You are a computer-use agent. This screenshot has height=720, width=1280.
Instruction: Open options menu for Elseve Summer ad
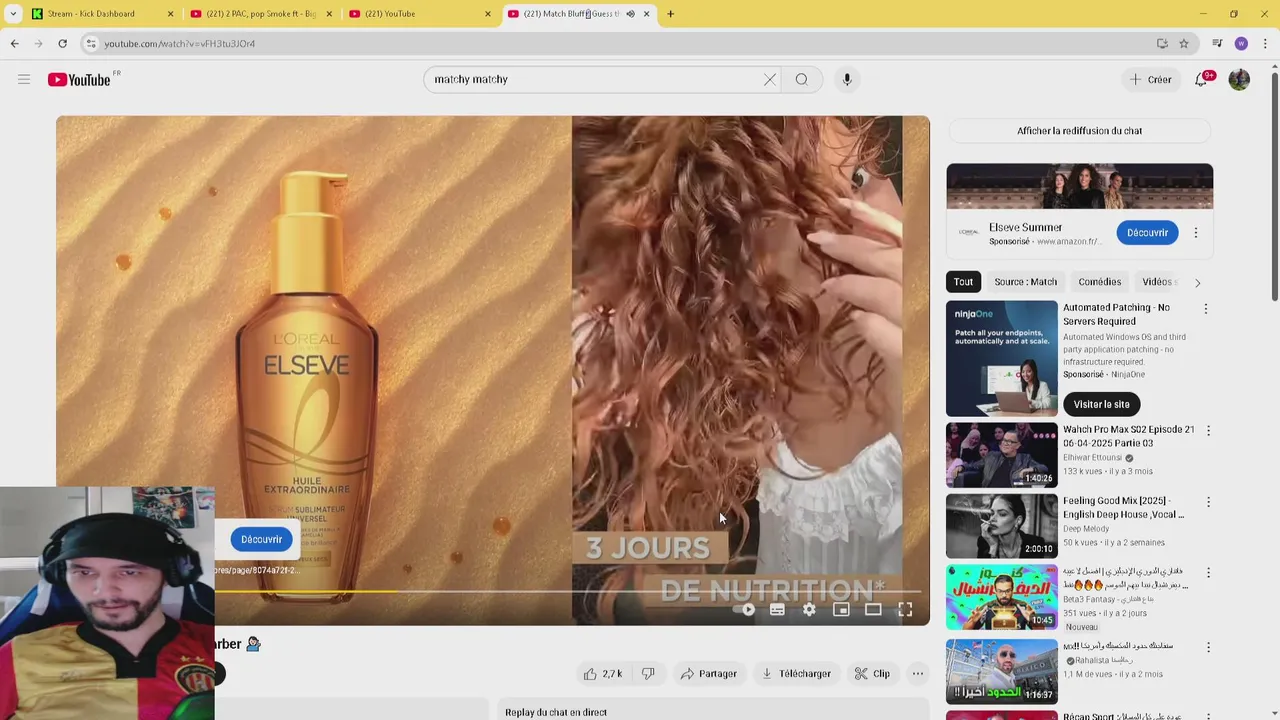click(1196, 232)
